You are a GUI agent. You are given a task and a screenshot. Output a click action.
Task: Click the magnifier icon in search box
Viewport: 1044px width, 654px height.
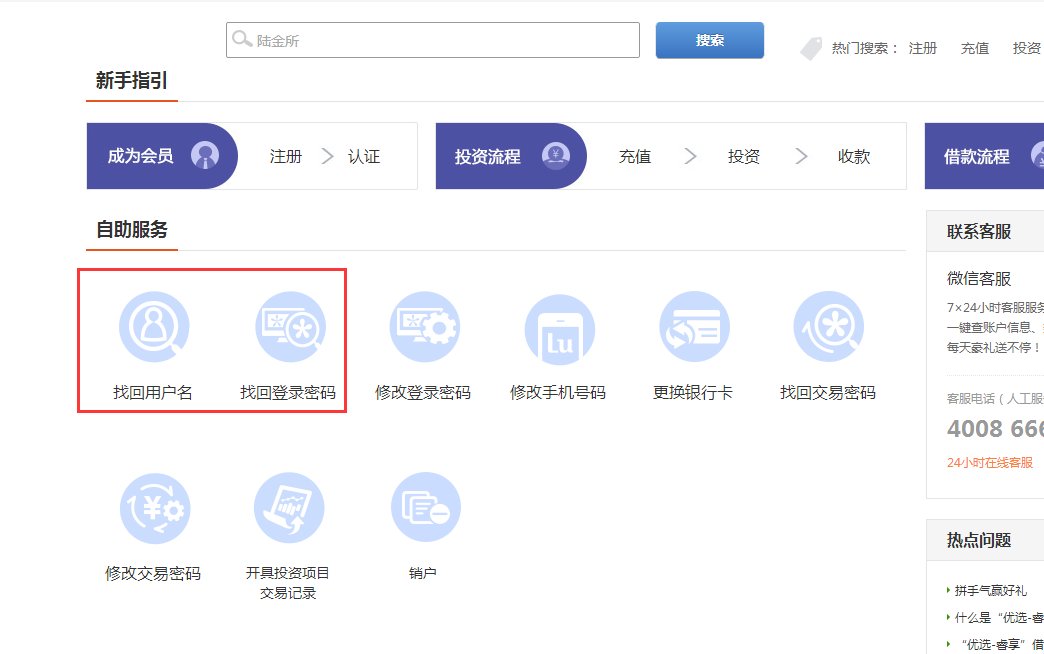click(x=241, y=39)
